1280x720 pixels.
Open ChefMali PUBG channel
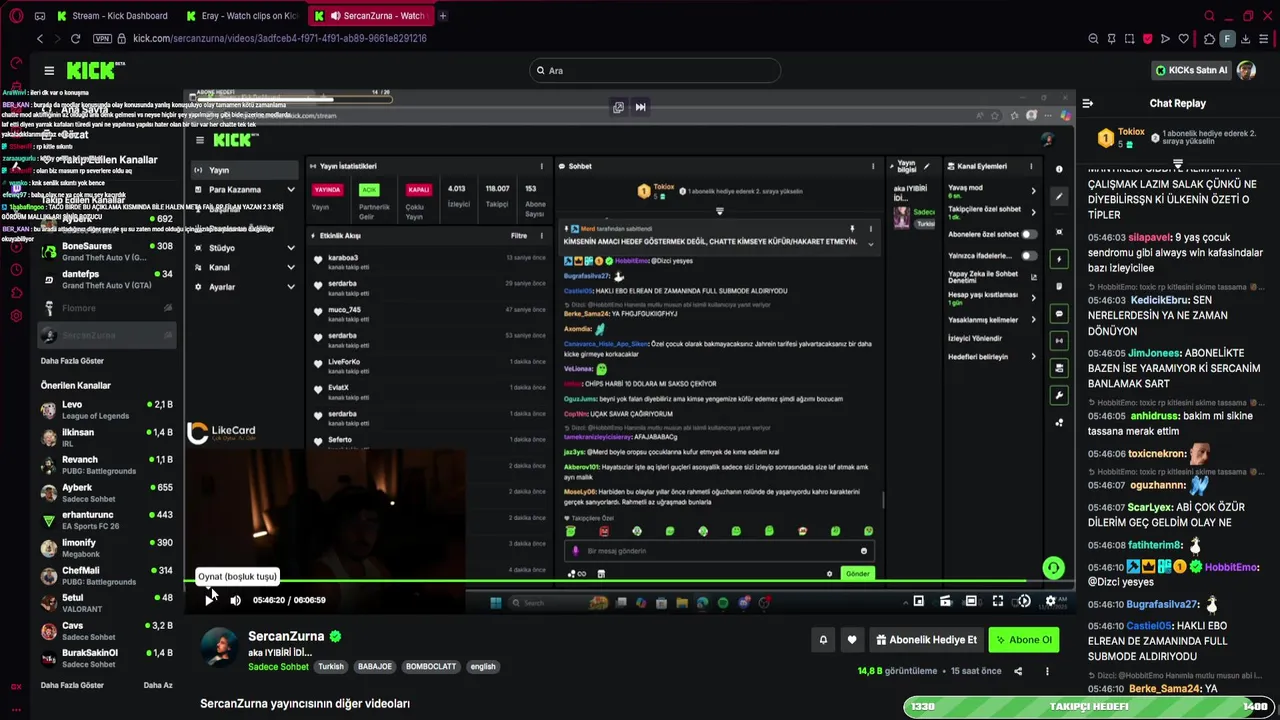point(108,576)
